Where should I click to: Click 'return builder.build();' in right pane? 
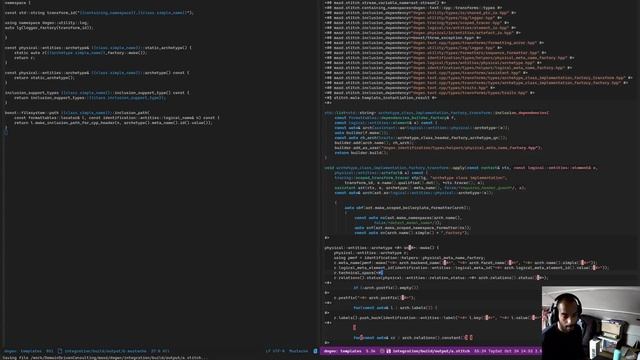(361, 153)
